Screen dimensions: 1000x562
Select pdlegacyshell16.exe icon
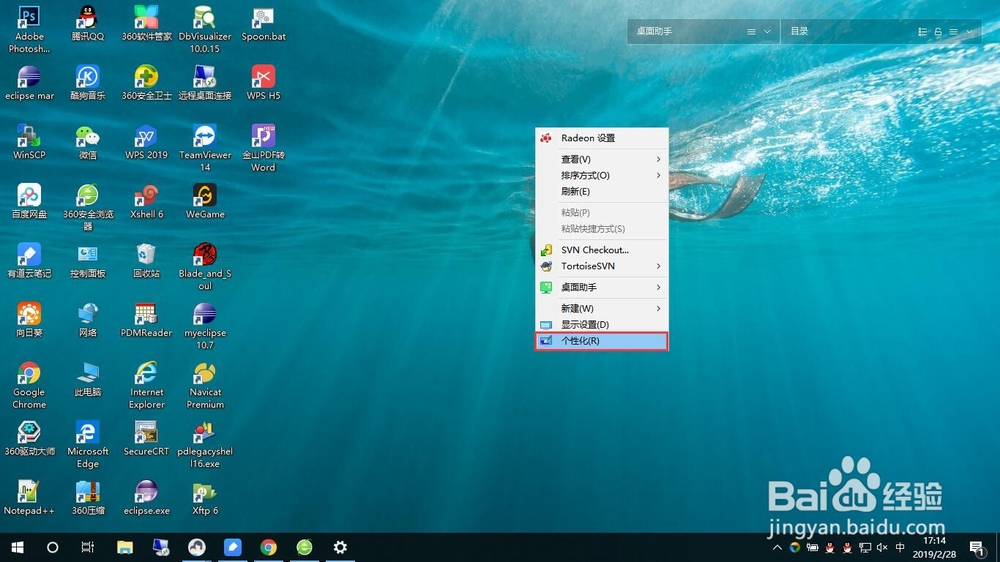coord(205,445)
